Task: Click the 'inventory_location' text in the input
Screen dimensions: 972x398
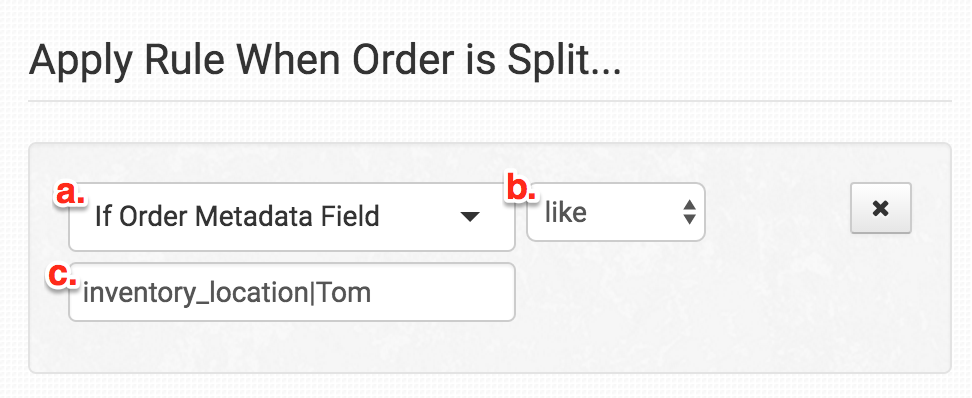Action: click(196, 293)
